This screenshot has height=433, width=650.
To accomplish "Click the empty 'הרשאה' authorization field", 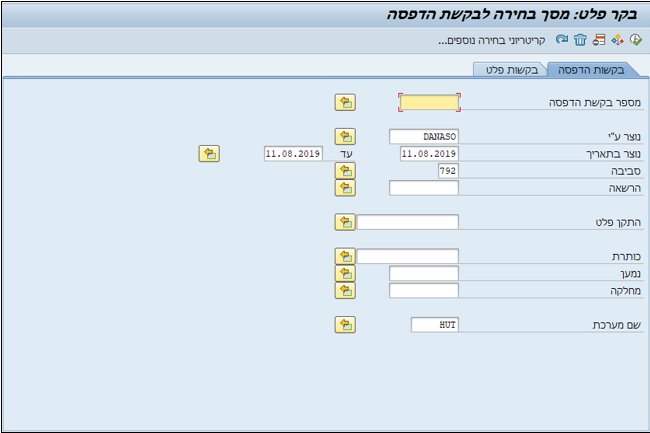I will (424, 188).
